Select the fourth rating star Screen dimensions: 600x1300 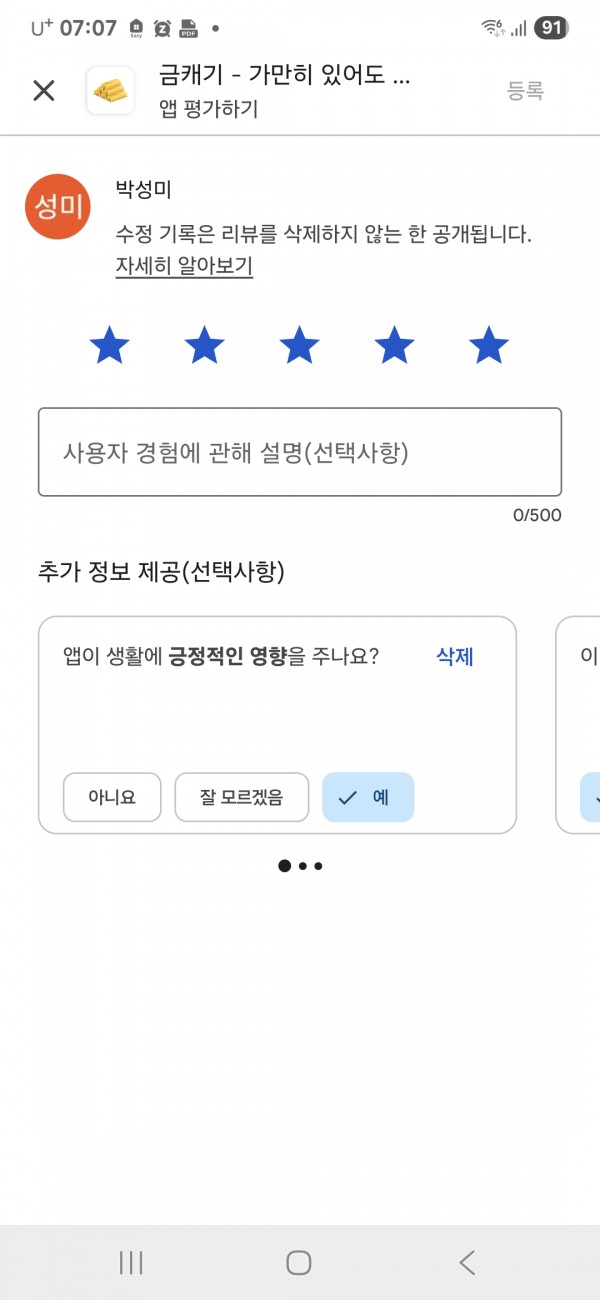394,345
